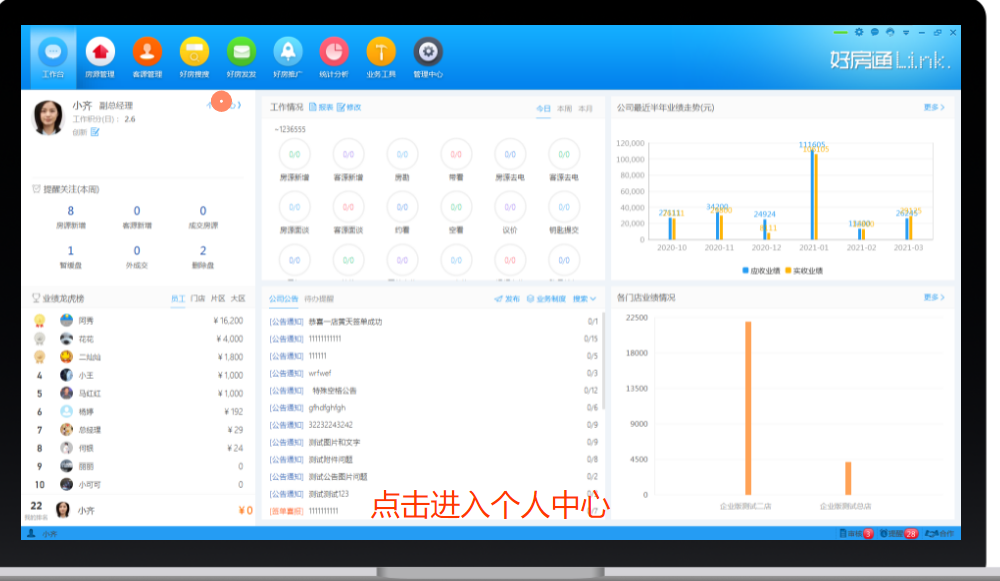Click the 客源面谈 progress circle

tap(348, 207)
